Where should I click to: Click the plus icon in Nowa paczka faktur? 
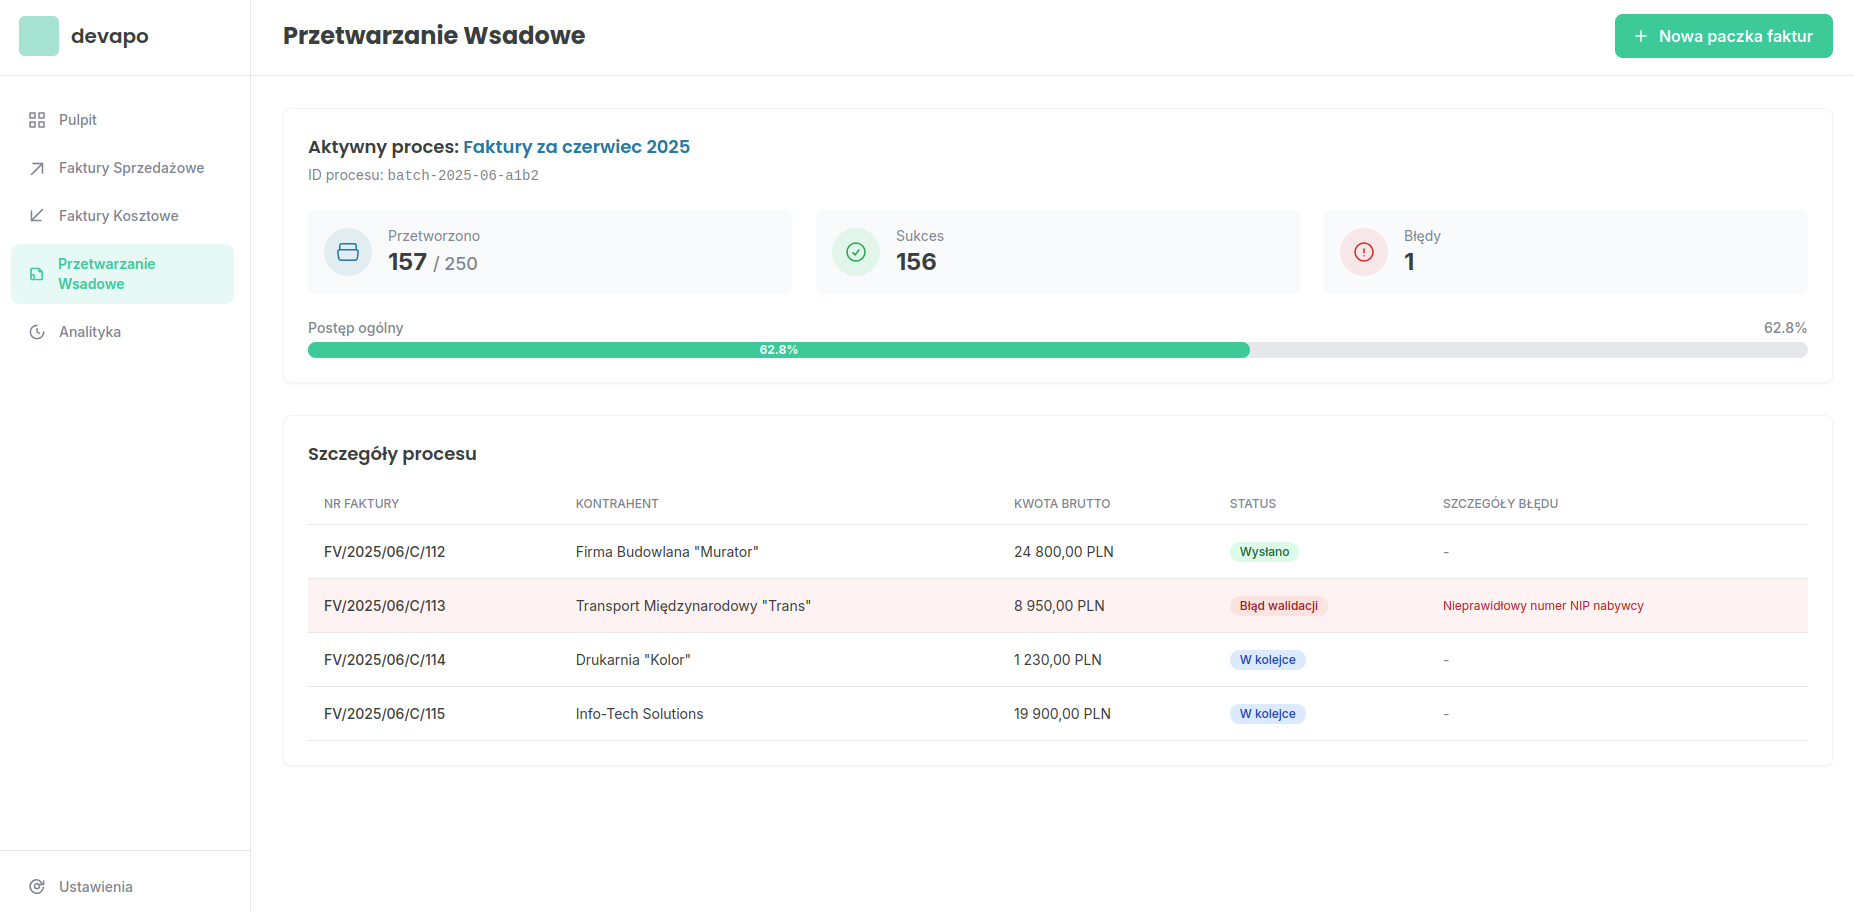1641,36
